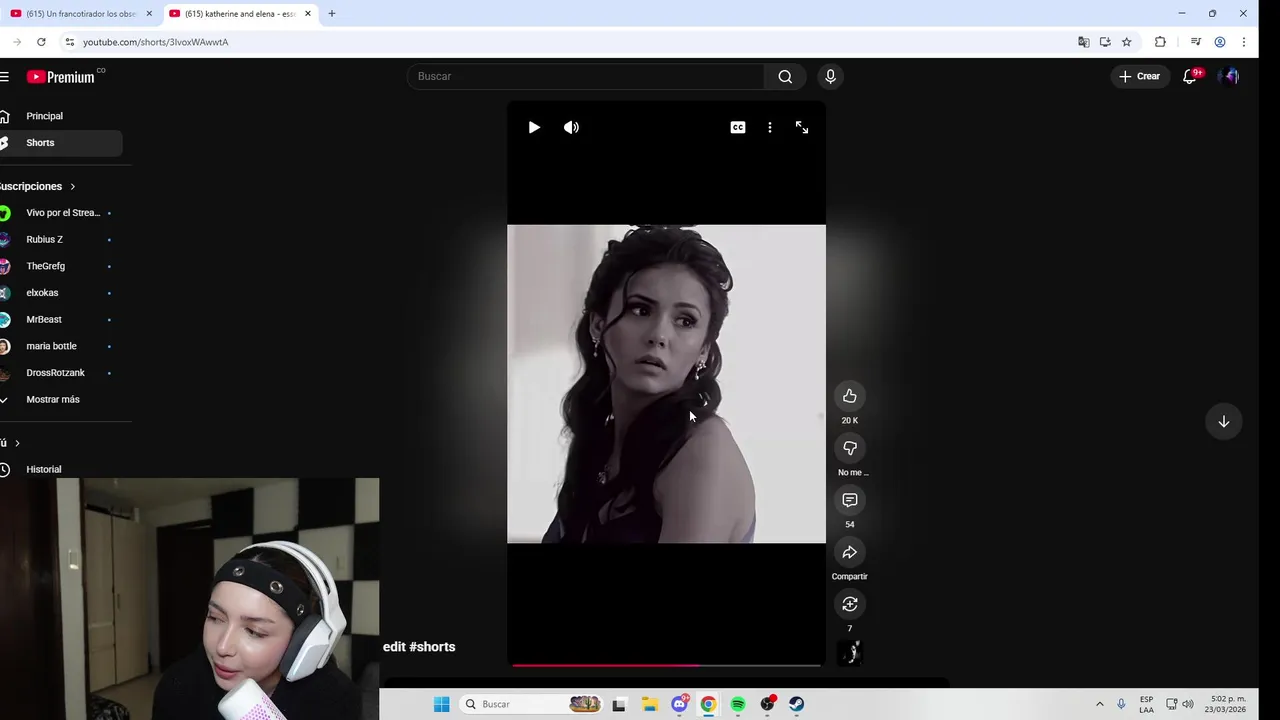Open Windows Start menu
The width and height of the screenshot is (1280, 720).
pyautogui.click(x=441, y=704)
